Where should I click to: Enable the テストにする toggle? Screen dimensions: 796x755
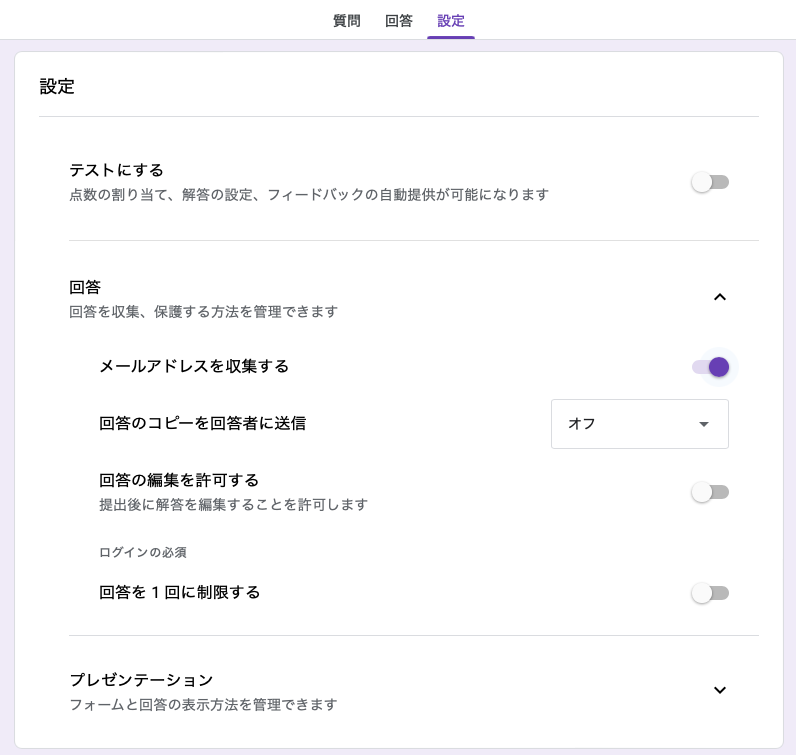710,182
